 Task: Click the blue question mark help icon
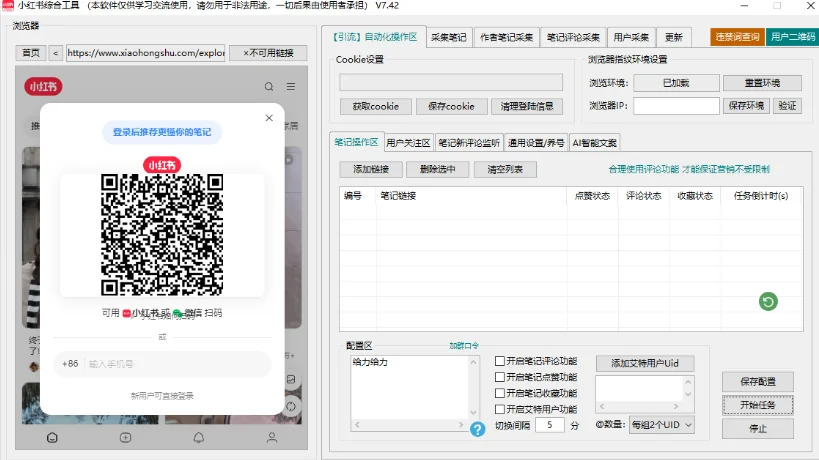click(477, 429)
